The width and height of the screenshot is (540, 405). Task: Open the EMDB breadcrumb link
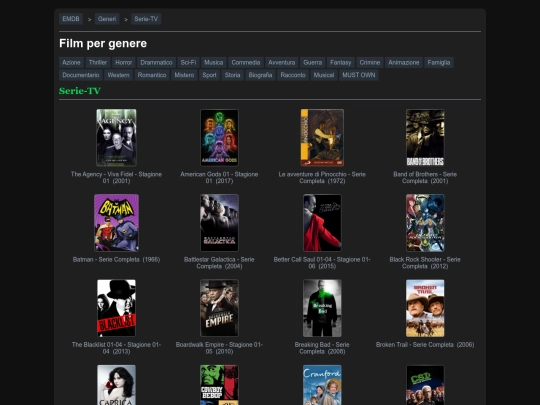71,19
